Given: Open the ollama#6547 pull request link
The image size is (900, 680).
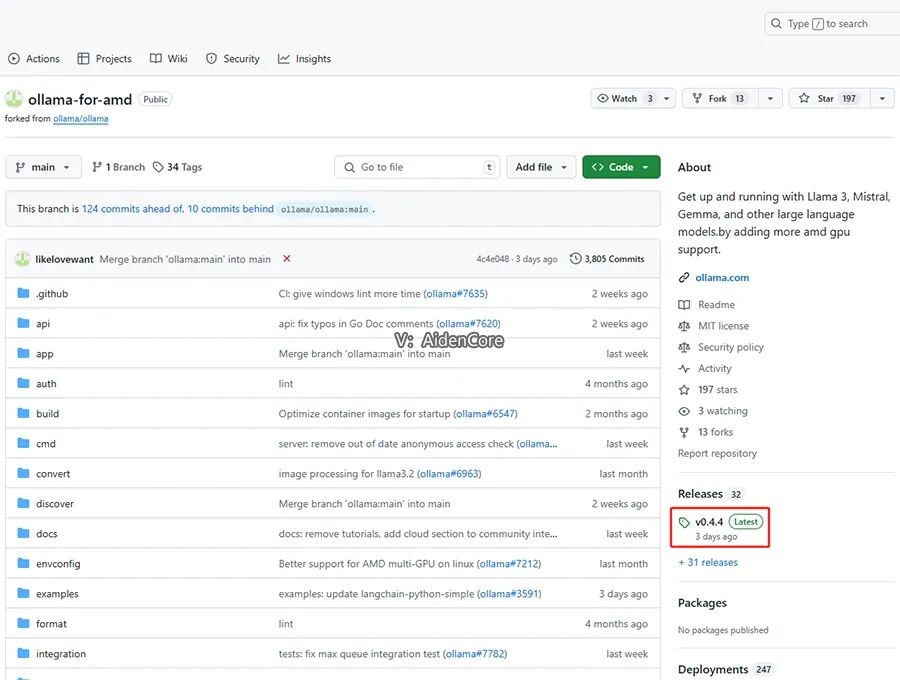Looking at the screenshot, I should point(485,414).
